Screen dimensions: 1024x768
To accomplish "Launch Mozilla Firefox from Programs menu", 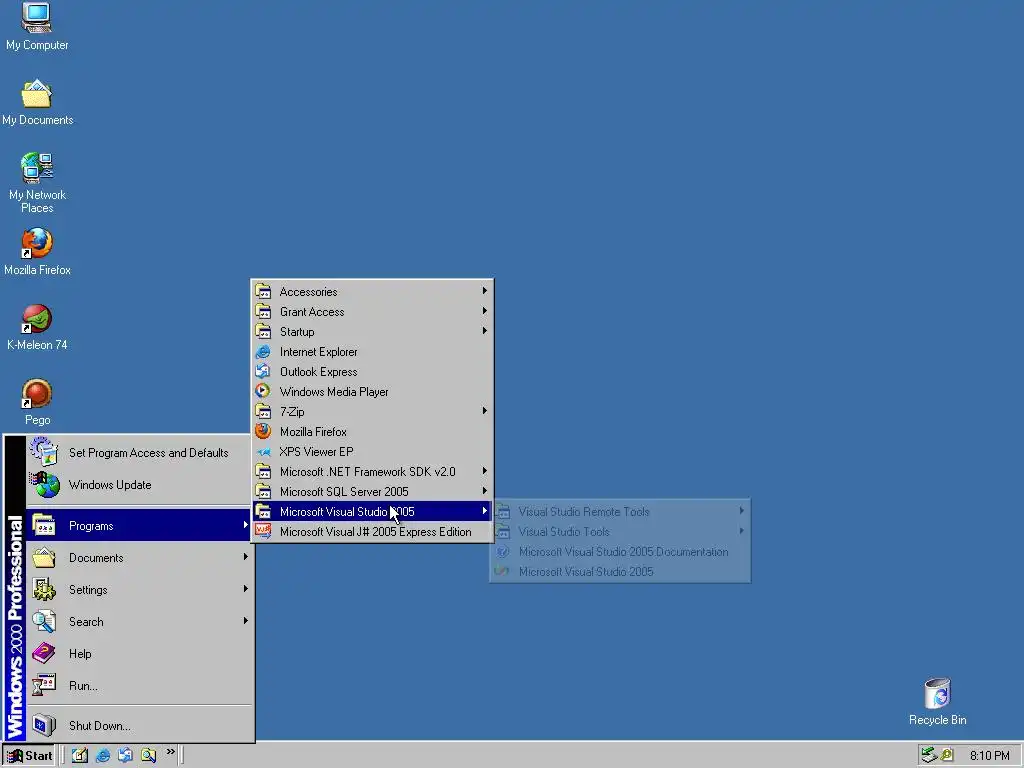I will 372,432.
